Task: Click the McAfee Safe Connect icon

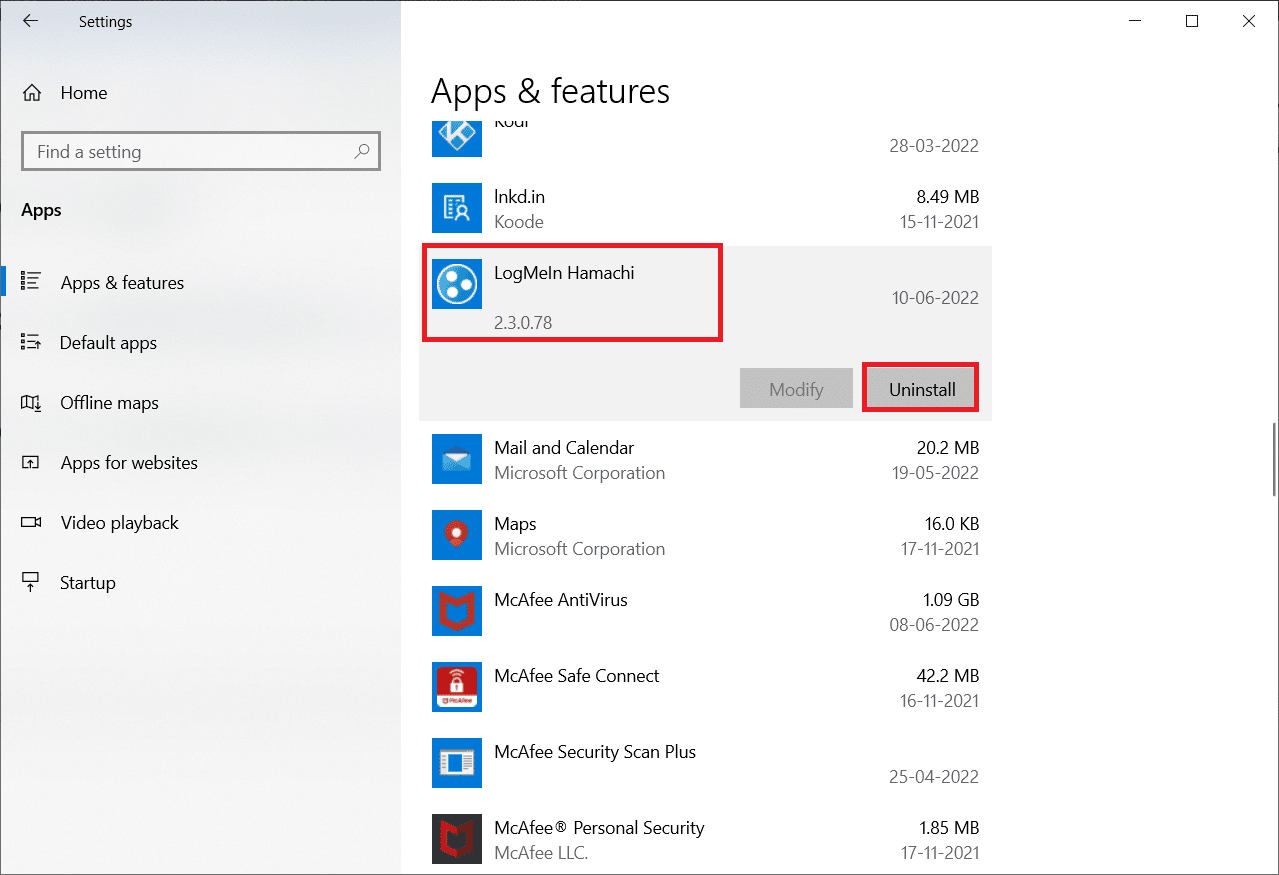Action: tap(457, 688)
